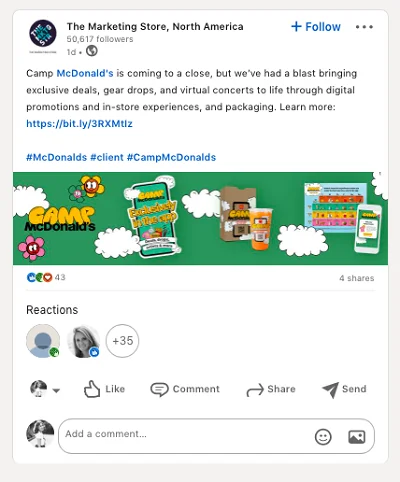The image size is (400, 482).
Task: Click the add image icon in comment box
Action: (357, 437)
